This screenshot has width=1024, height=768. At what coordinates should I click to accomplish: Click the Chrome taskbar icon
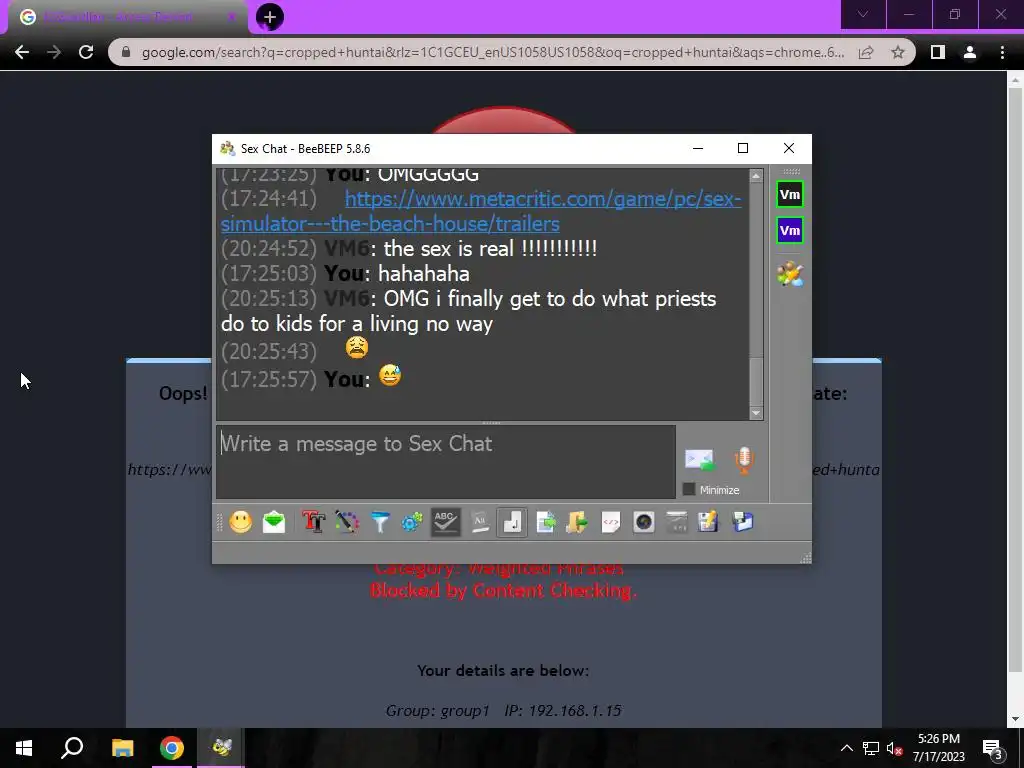[172, 748]
